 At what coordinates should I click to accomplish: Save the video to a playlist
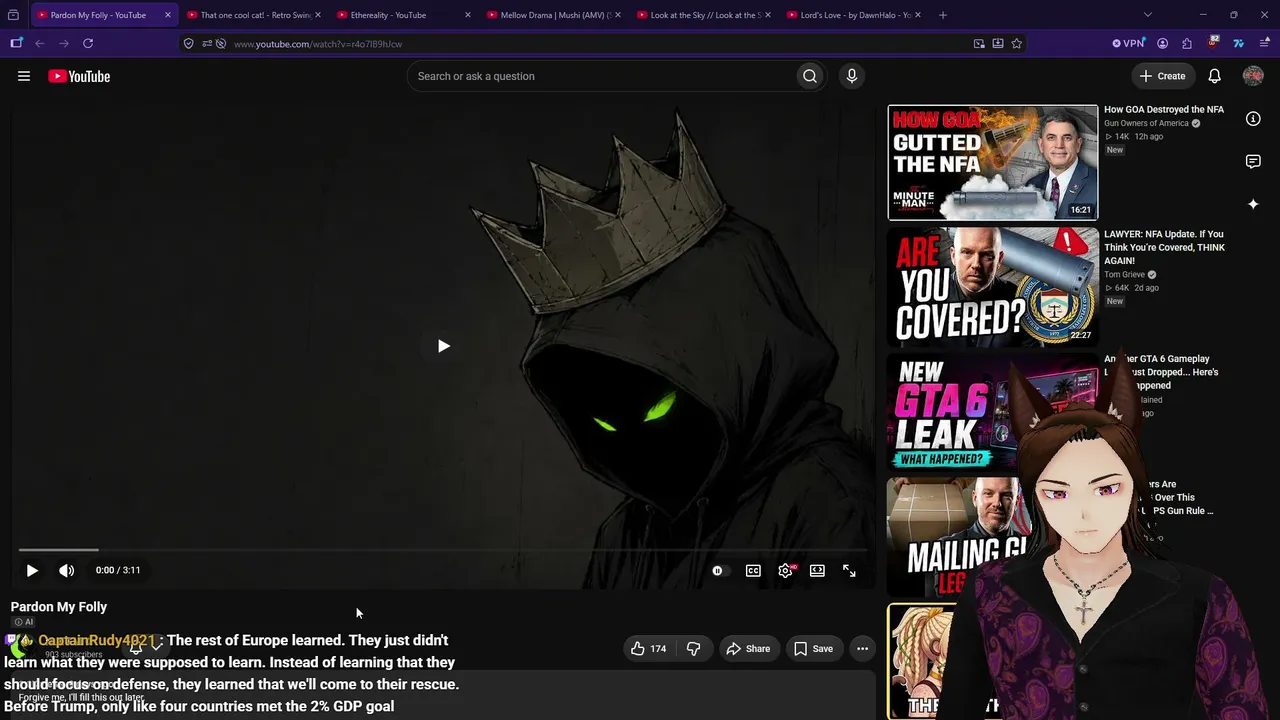click(x=813, y=649)
